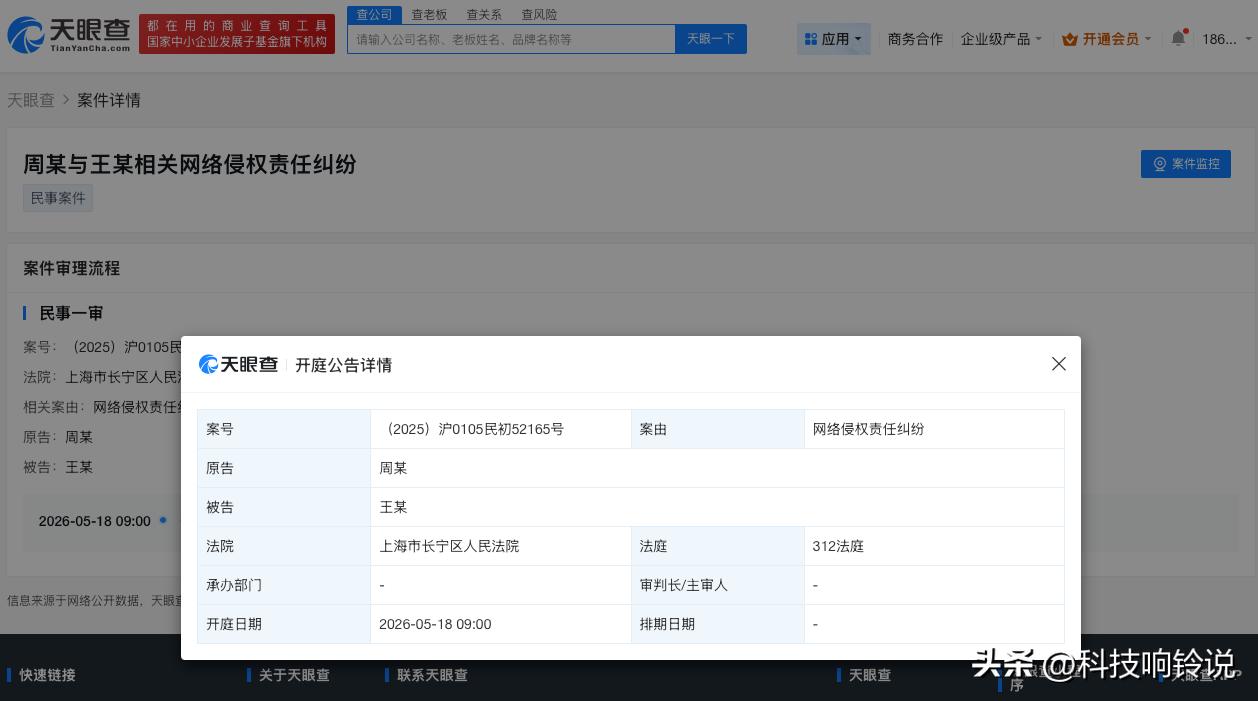Screen dimensions: 1258x701
Task: Switch to the 查老板 search tab
Action: coord(429,14)
